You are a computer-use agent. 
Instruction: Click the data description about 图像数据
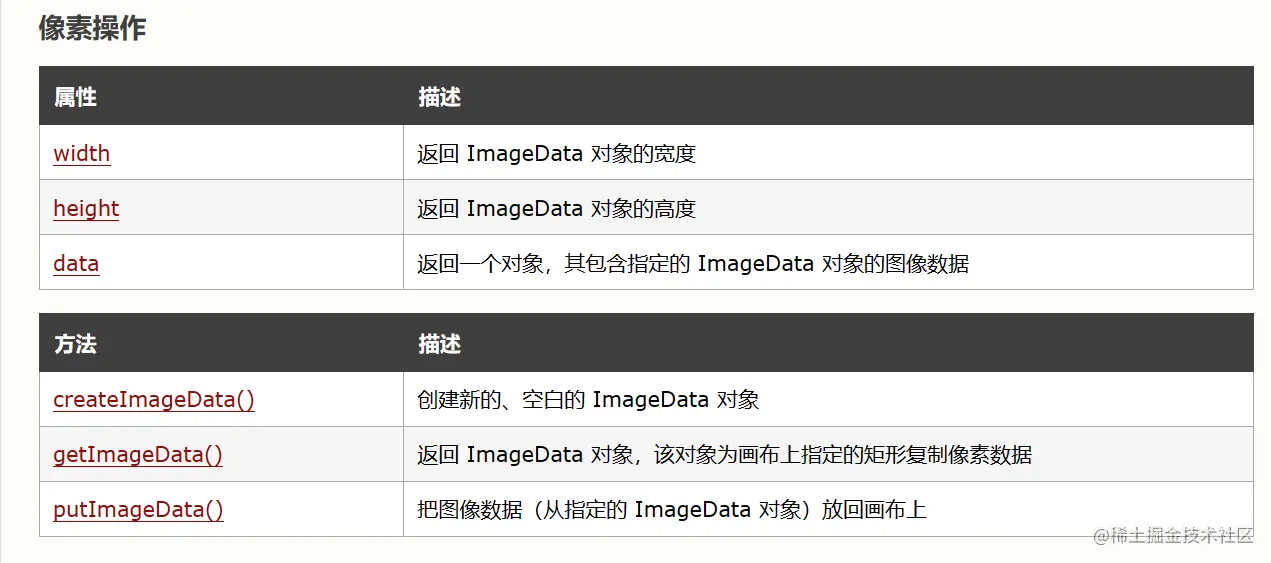(692, 263)
